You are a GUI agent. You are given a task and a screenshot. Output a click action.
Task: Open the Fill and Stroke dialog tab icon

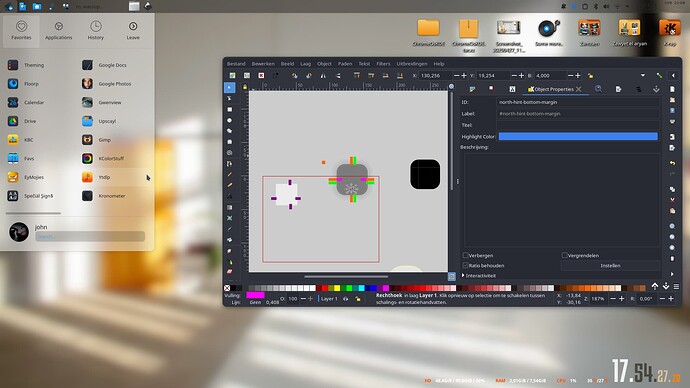click(472, 89)
